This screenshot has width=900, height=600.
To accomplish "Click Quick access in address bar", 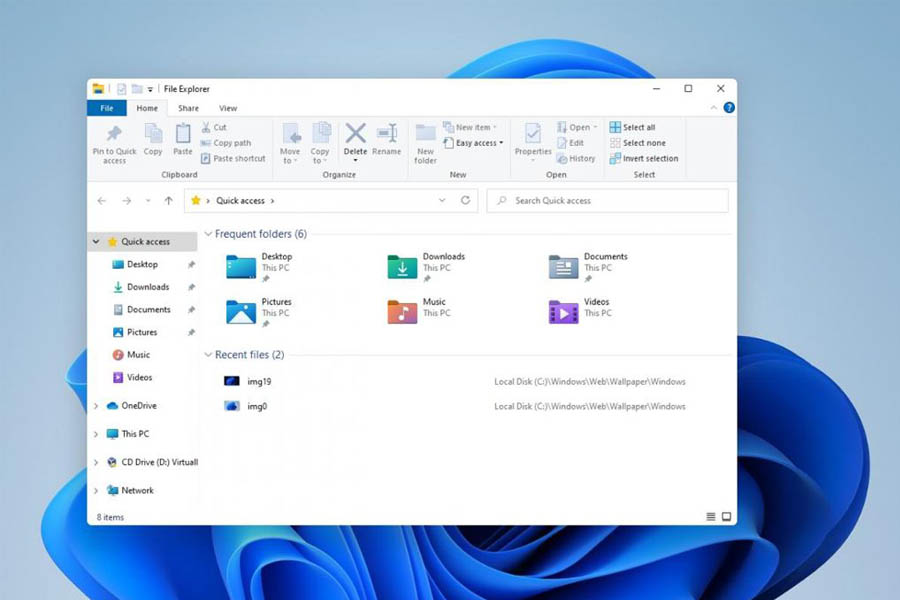I will (x=240, y=200).
